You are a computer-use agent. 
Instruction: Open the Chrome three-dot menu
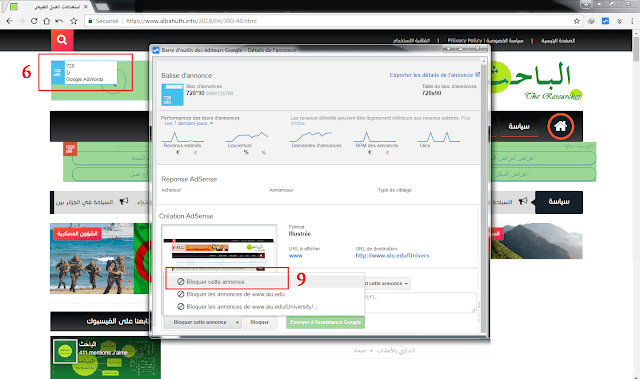pos(632,21)
